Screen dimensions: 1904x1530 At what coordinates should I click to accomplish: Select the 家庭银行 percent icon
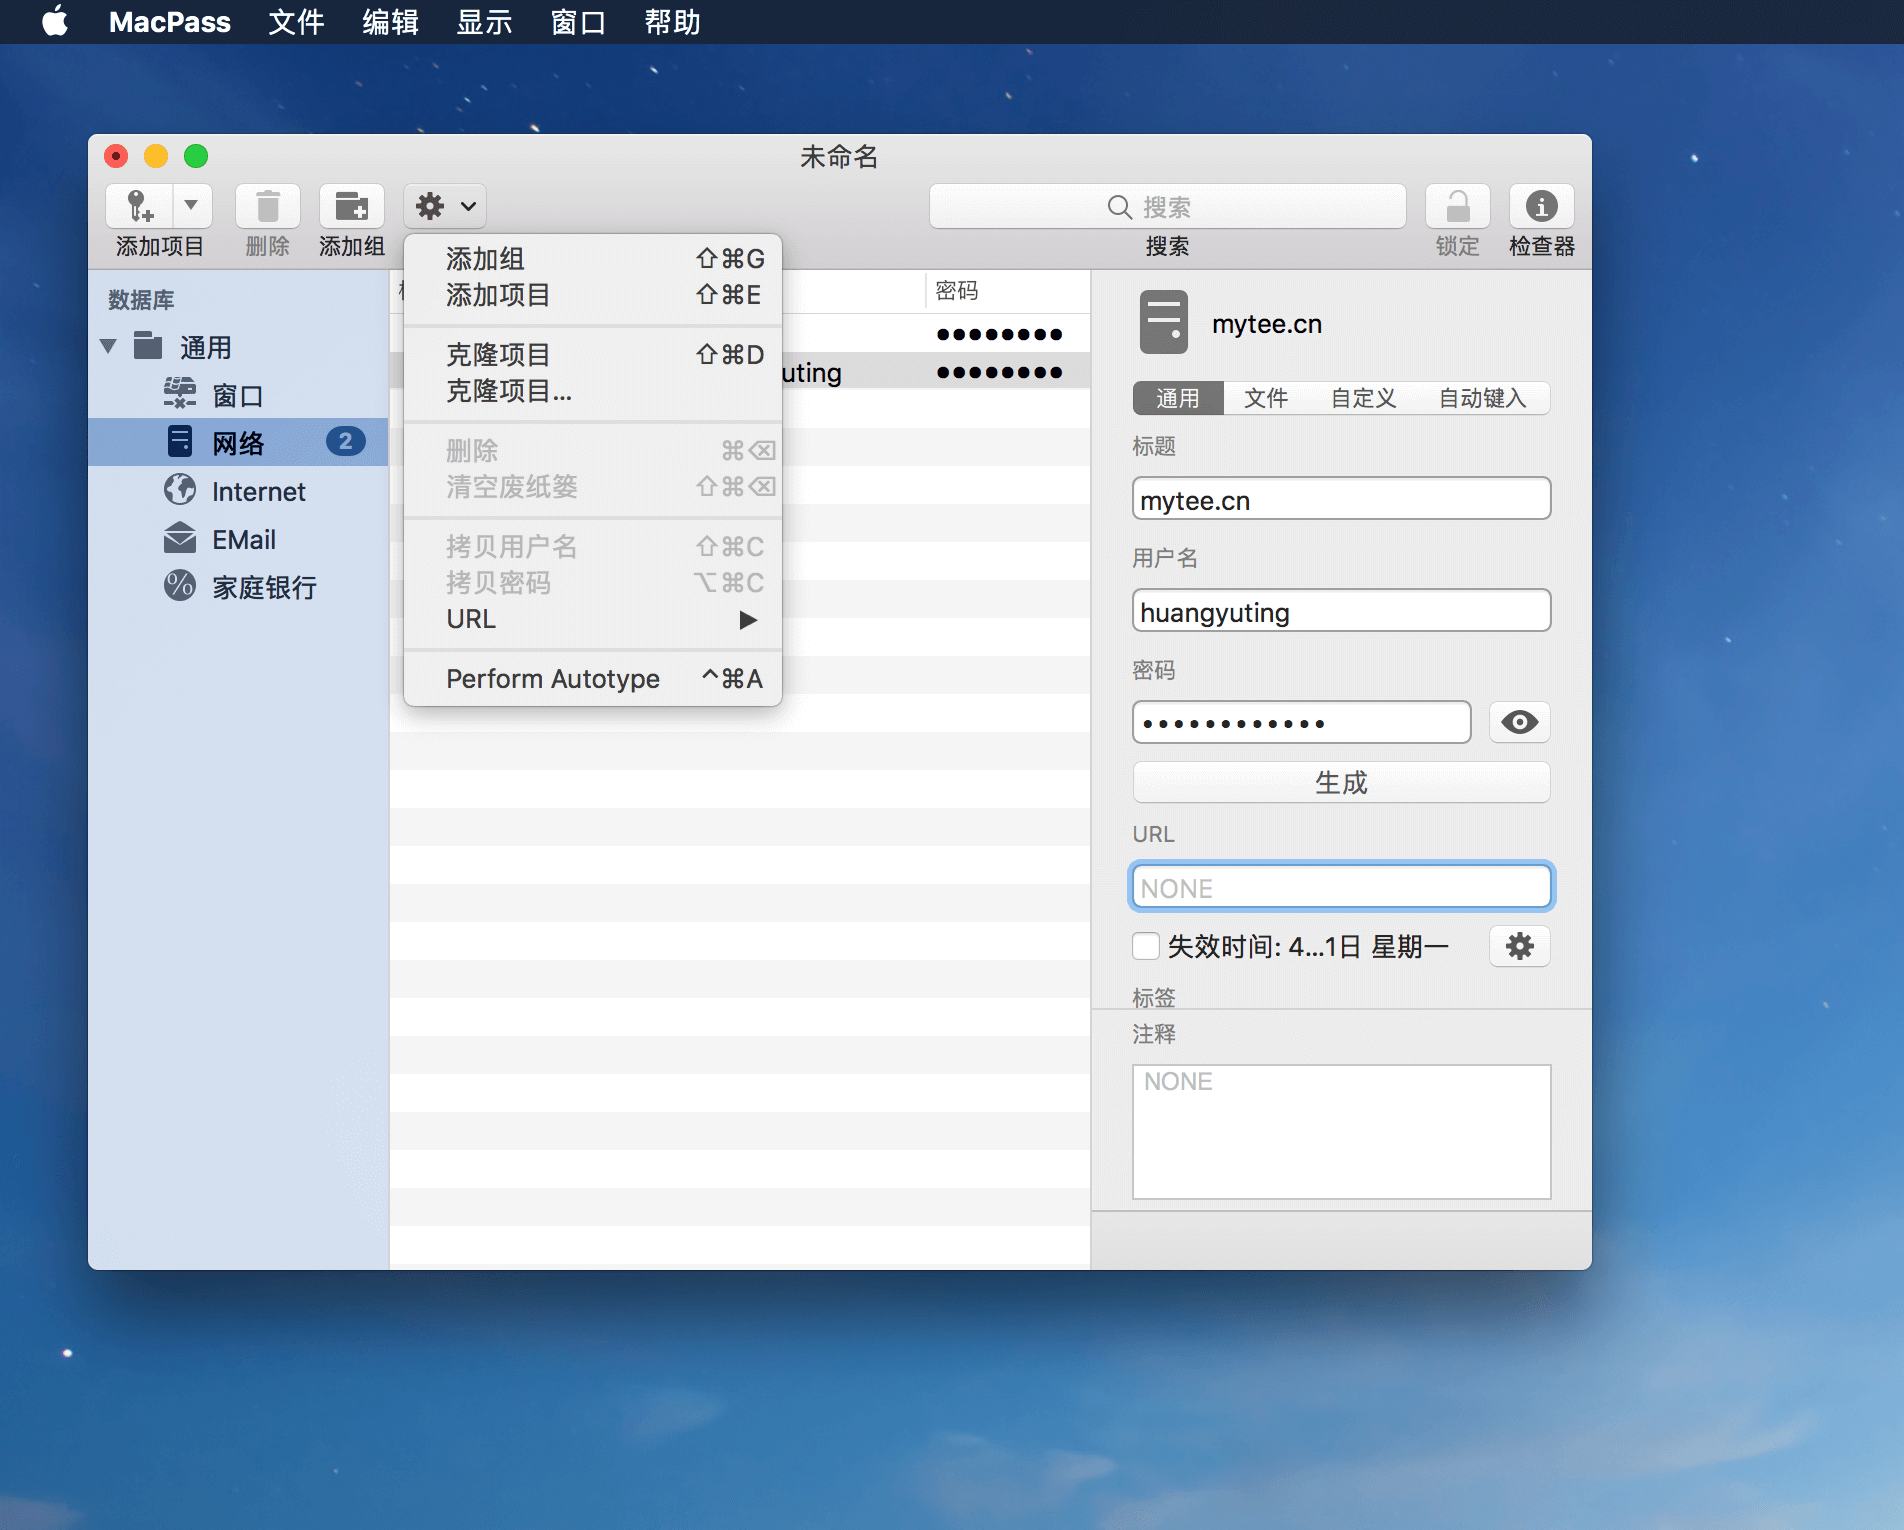180,586
